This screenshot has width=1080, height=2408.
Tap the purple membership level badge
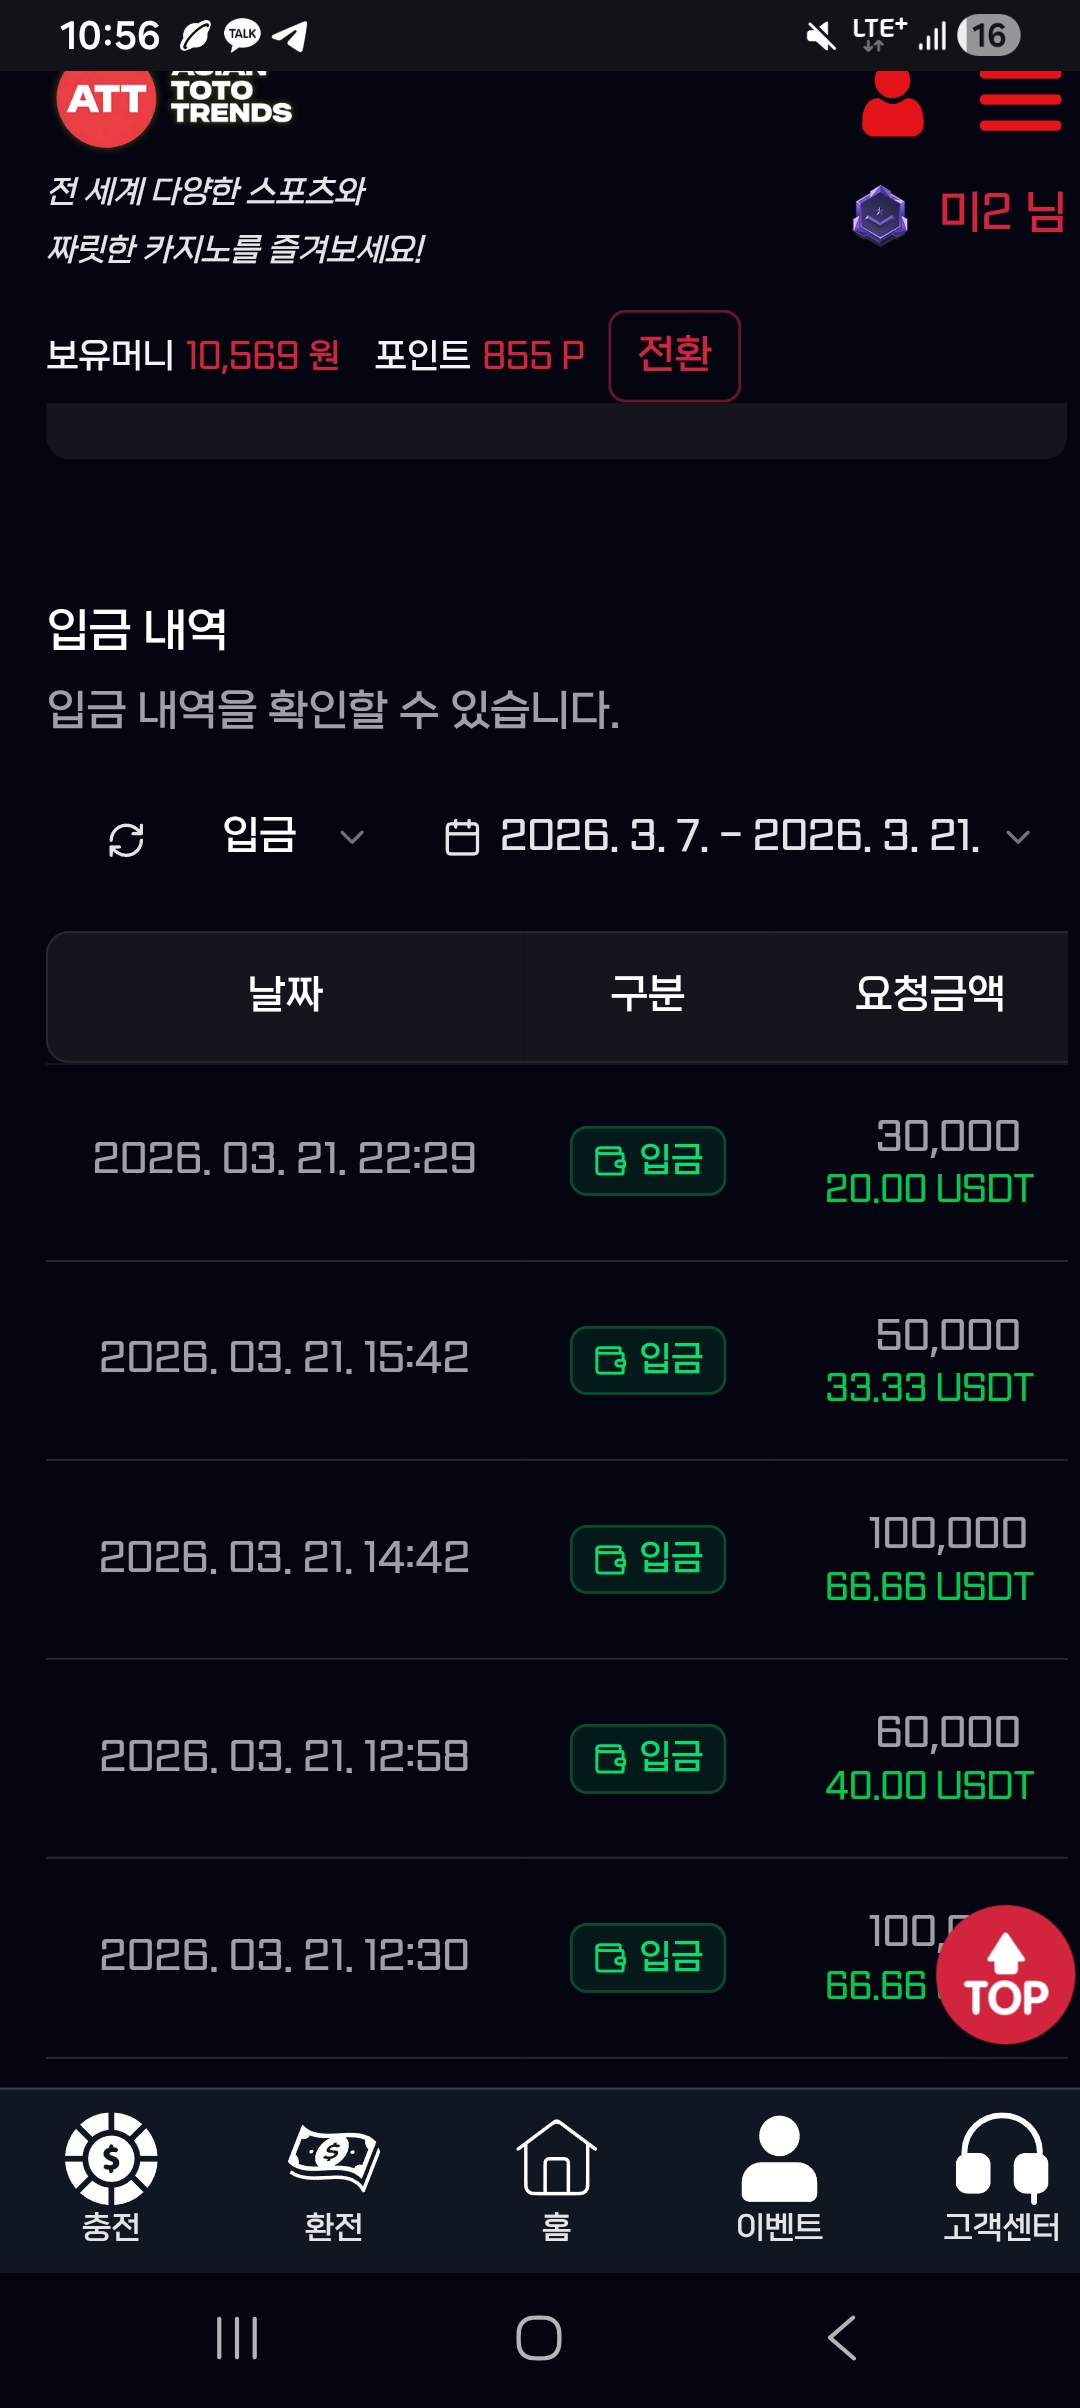(x=879, y=215)
